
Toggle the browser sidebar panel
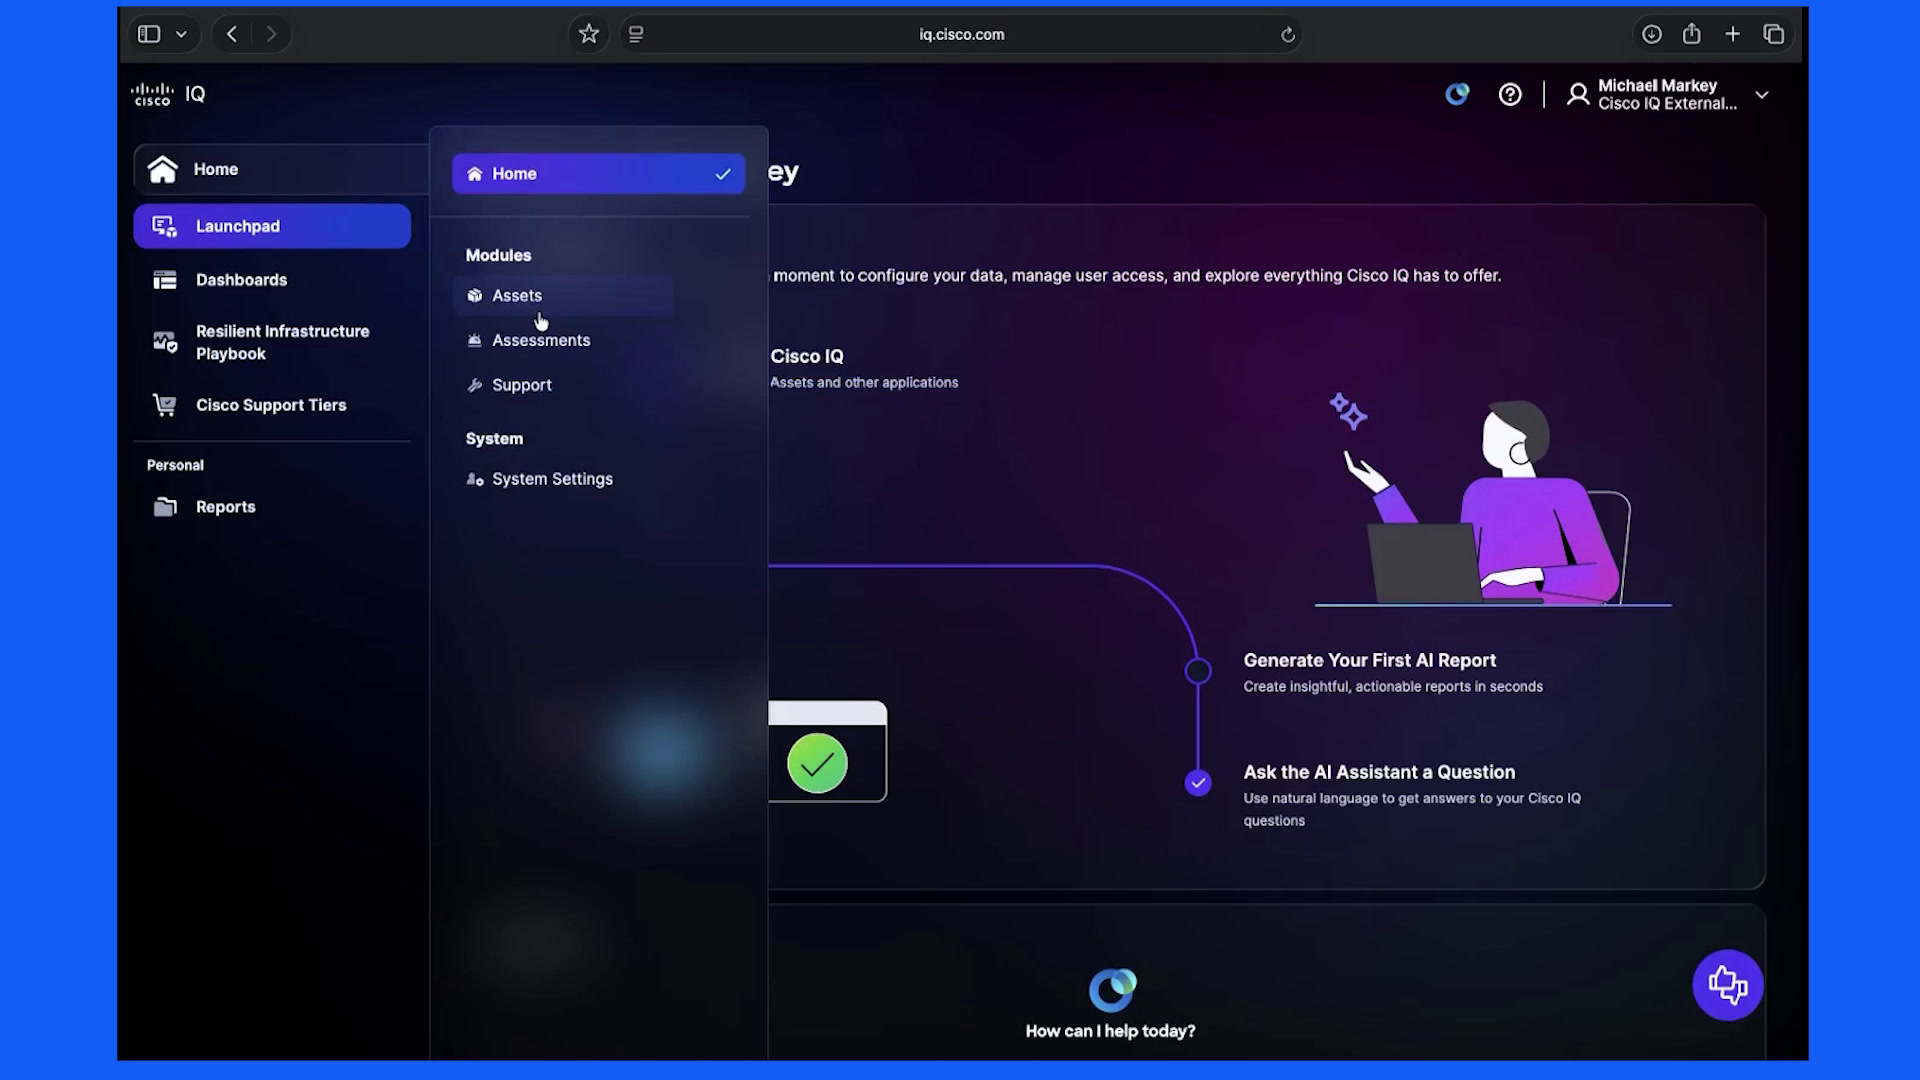149,34
